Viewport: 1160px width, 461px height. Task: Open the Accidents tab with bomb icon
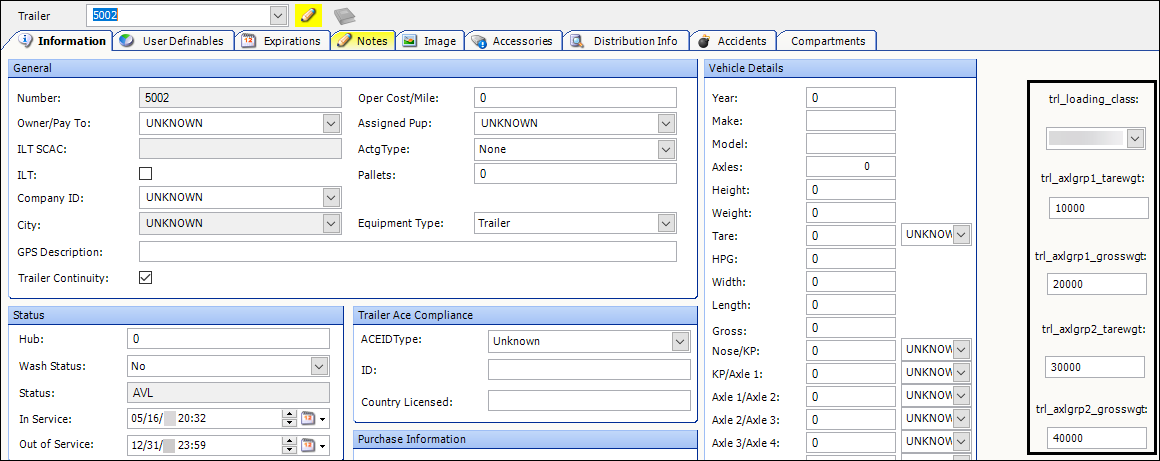732,41
